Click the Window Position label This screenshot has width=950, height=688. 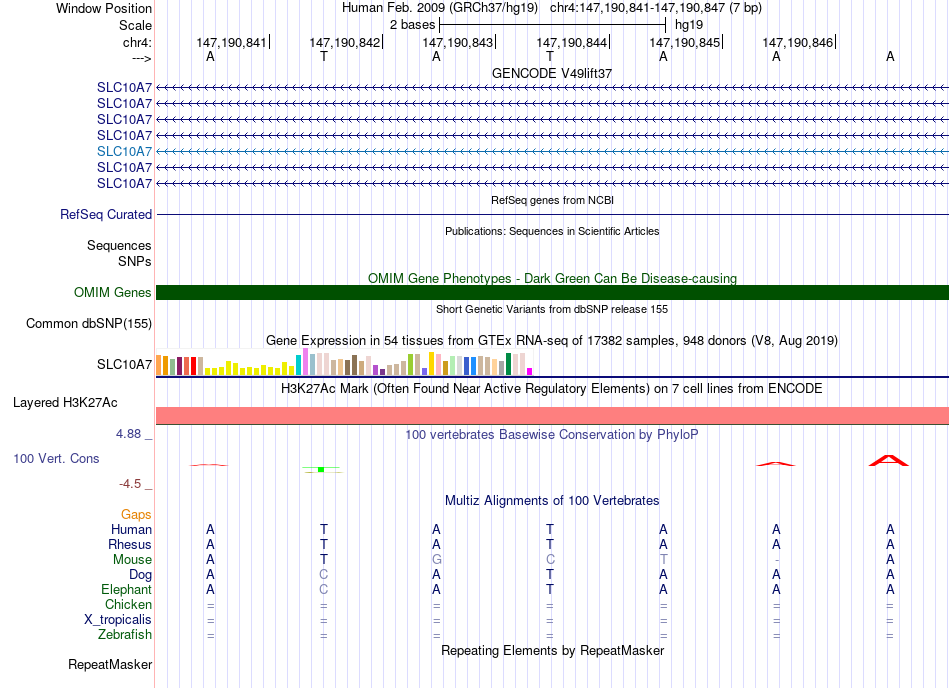click(104, 8)
